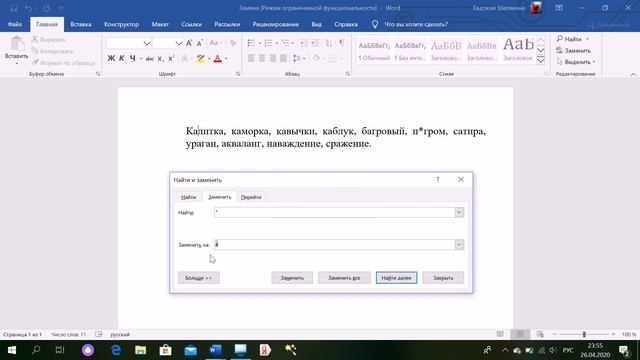Click the Закрыть button

point(443,278)
